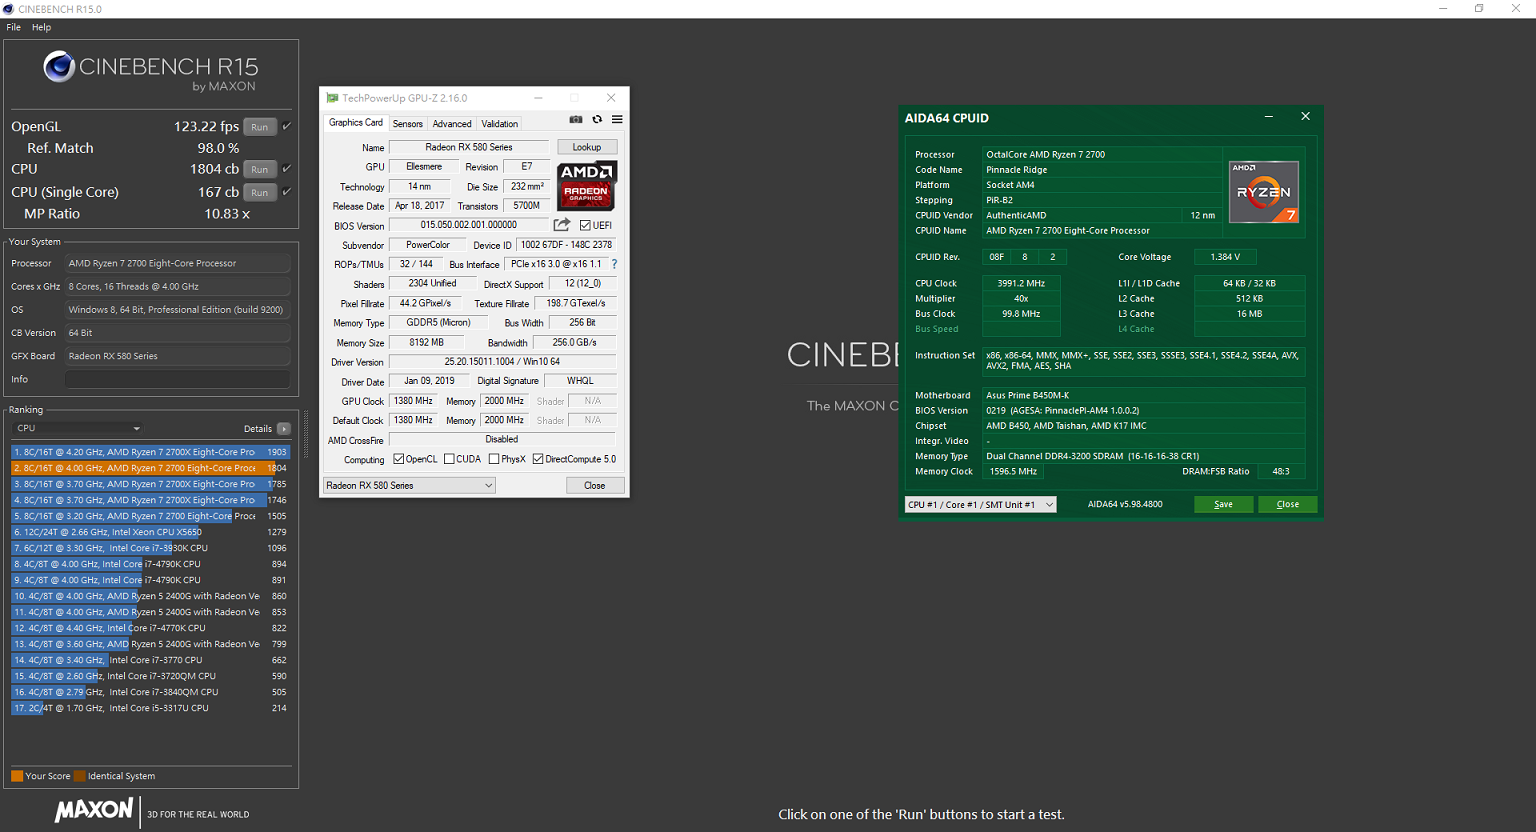The height and width of the screenshot is (832, 1536).
Task: Select ranking row 6 Intel Xeon X5650
Action: [150, 532]
